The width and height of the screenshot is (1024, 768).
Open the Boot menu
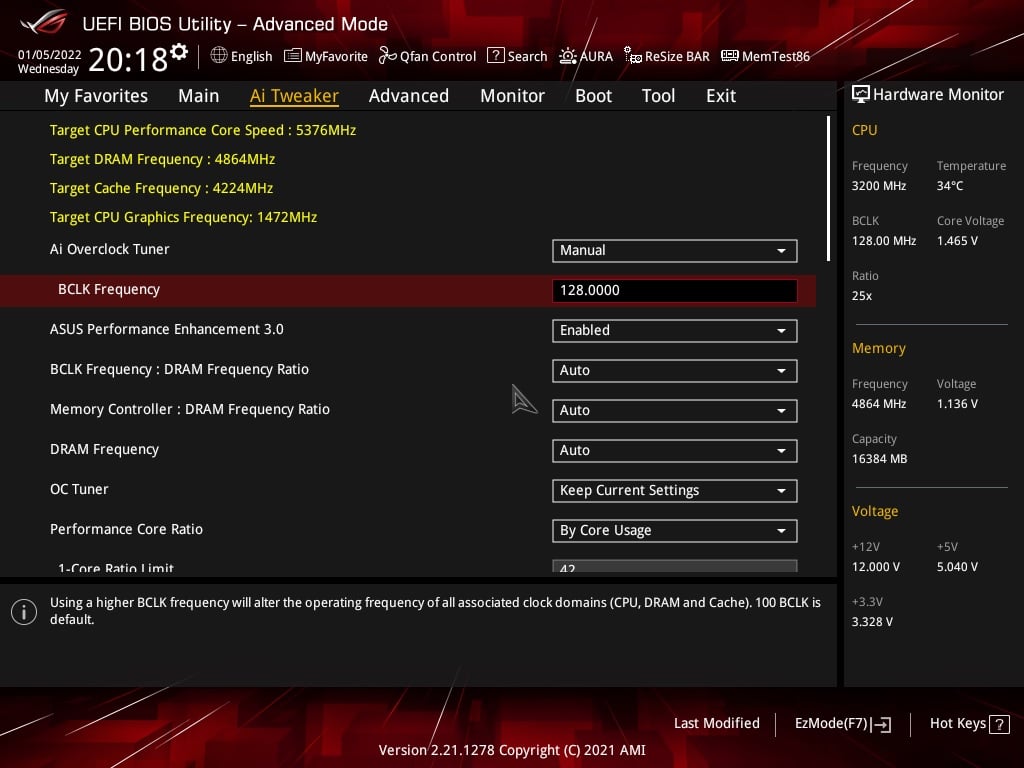[x=593, y=95]
